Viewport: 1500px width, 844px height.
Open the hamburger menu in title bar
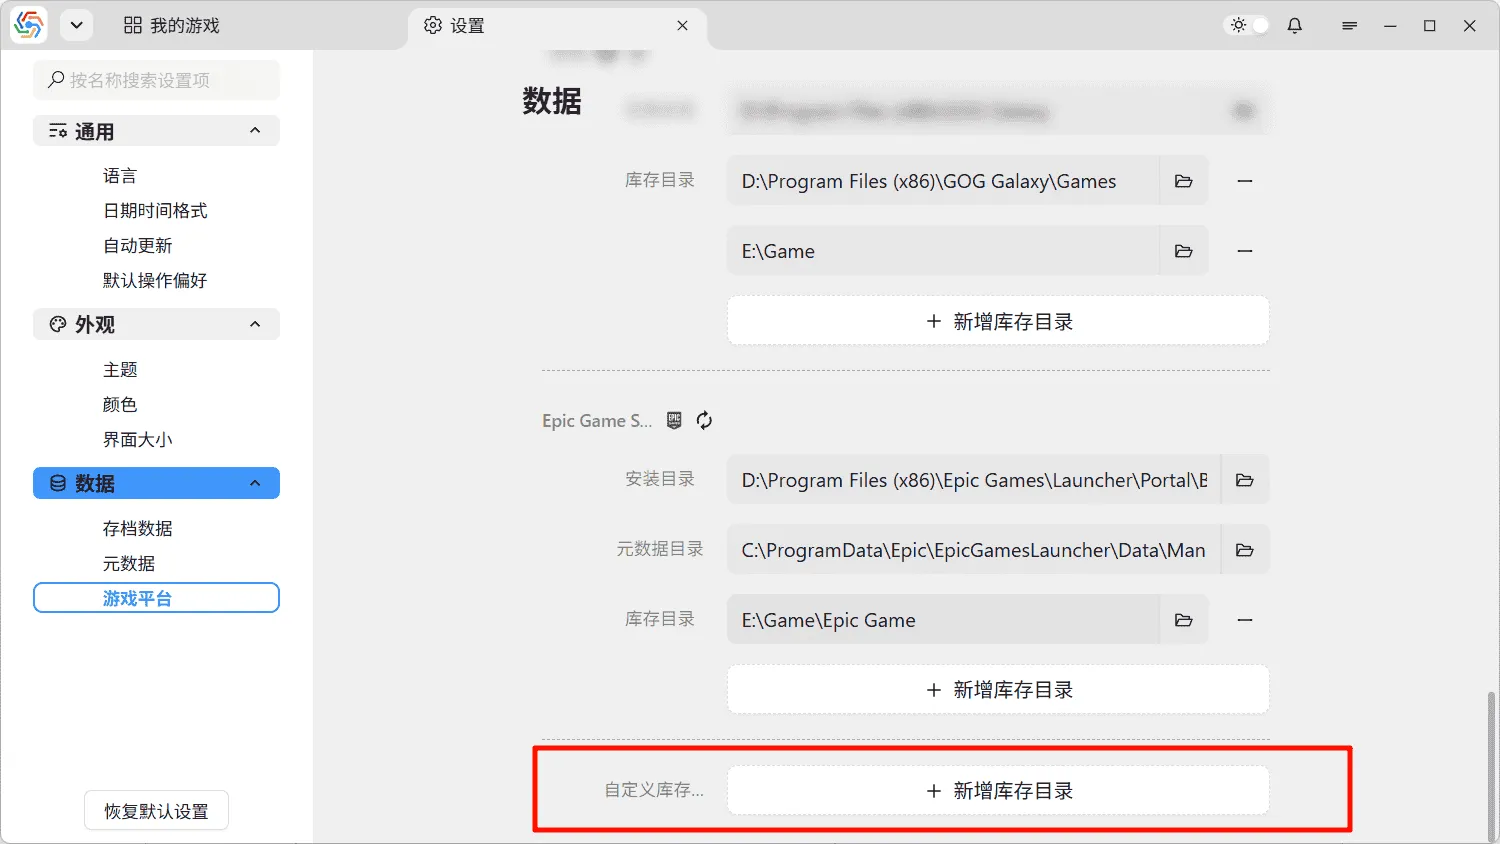pos(1349,26)
